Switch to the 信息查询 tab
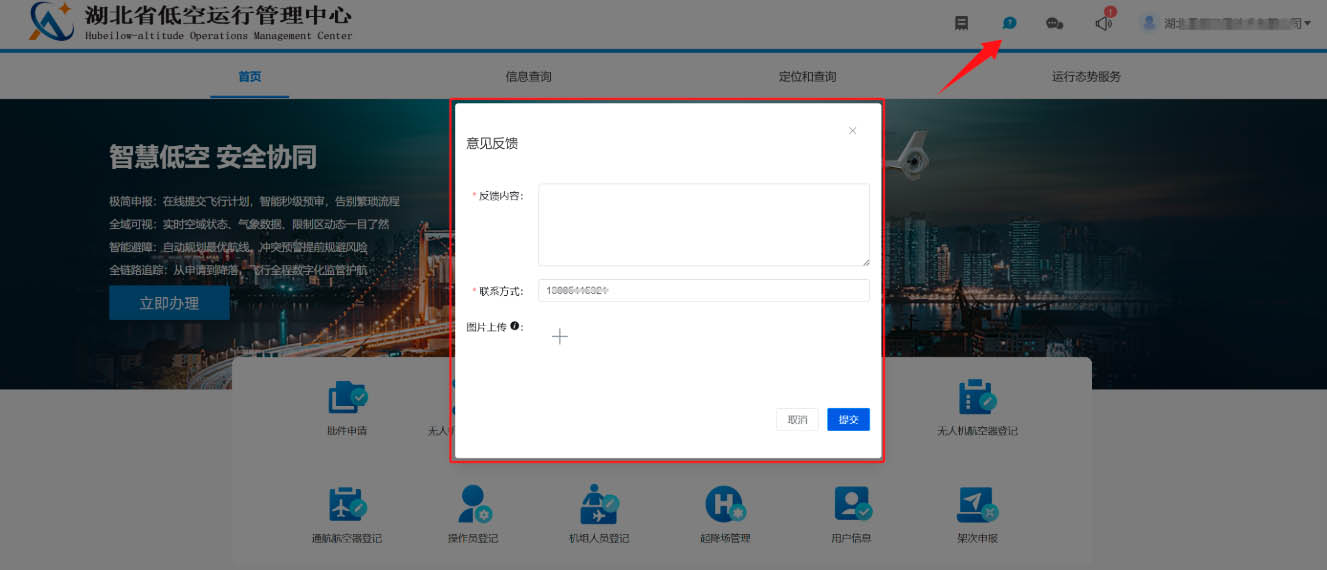Viewport: 1327px width, 570px height. 528,76
